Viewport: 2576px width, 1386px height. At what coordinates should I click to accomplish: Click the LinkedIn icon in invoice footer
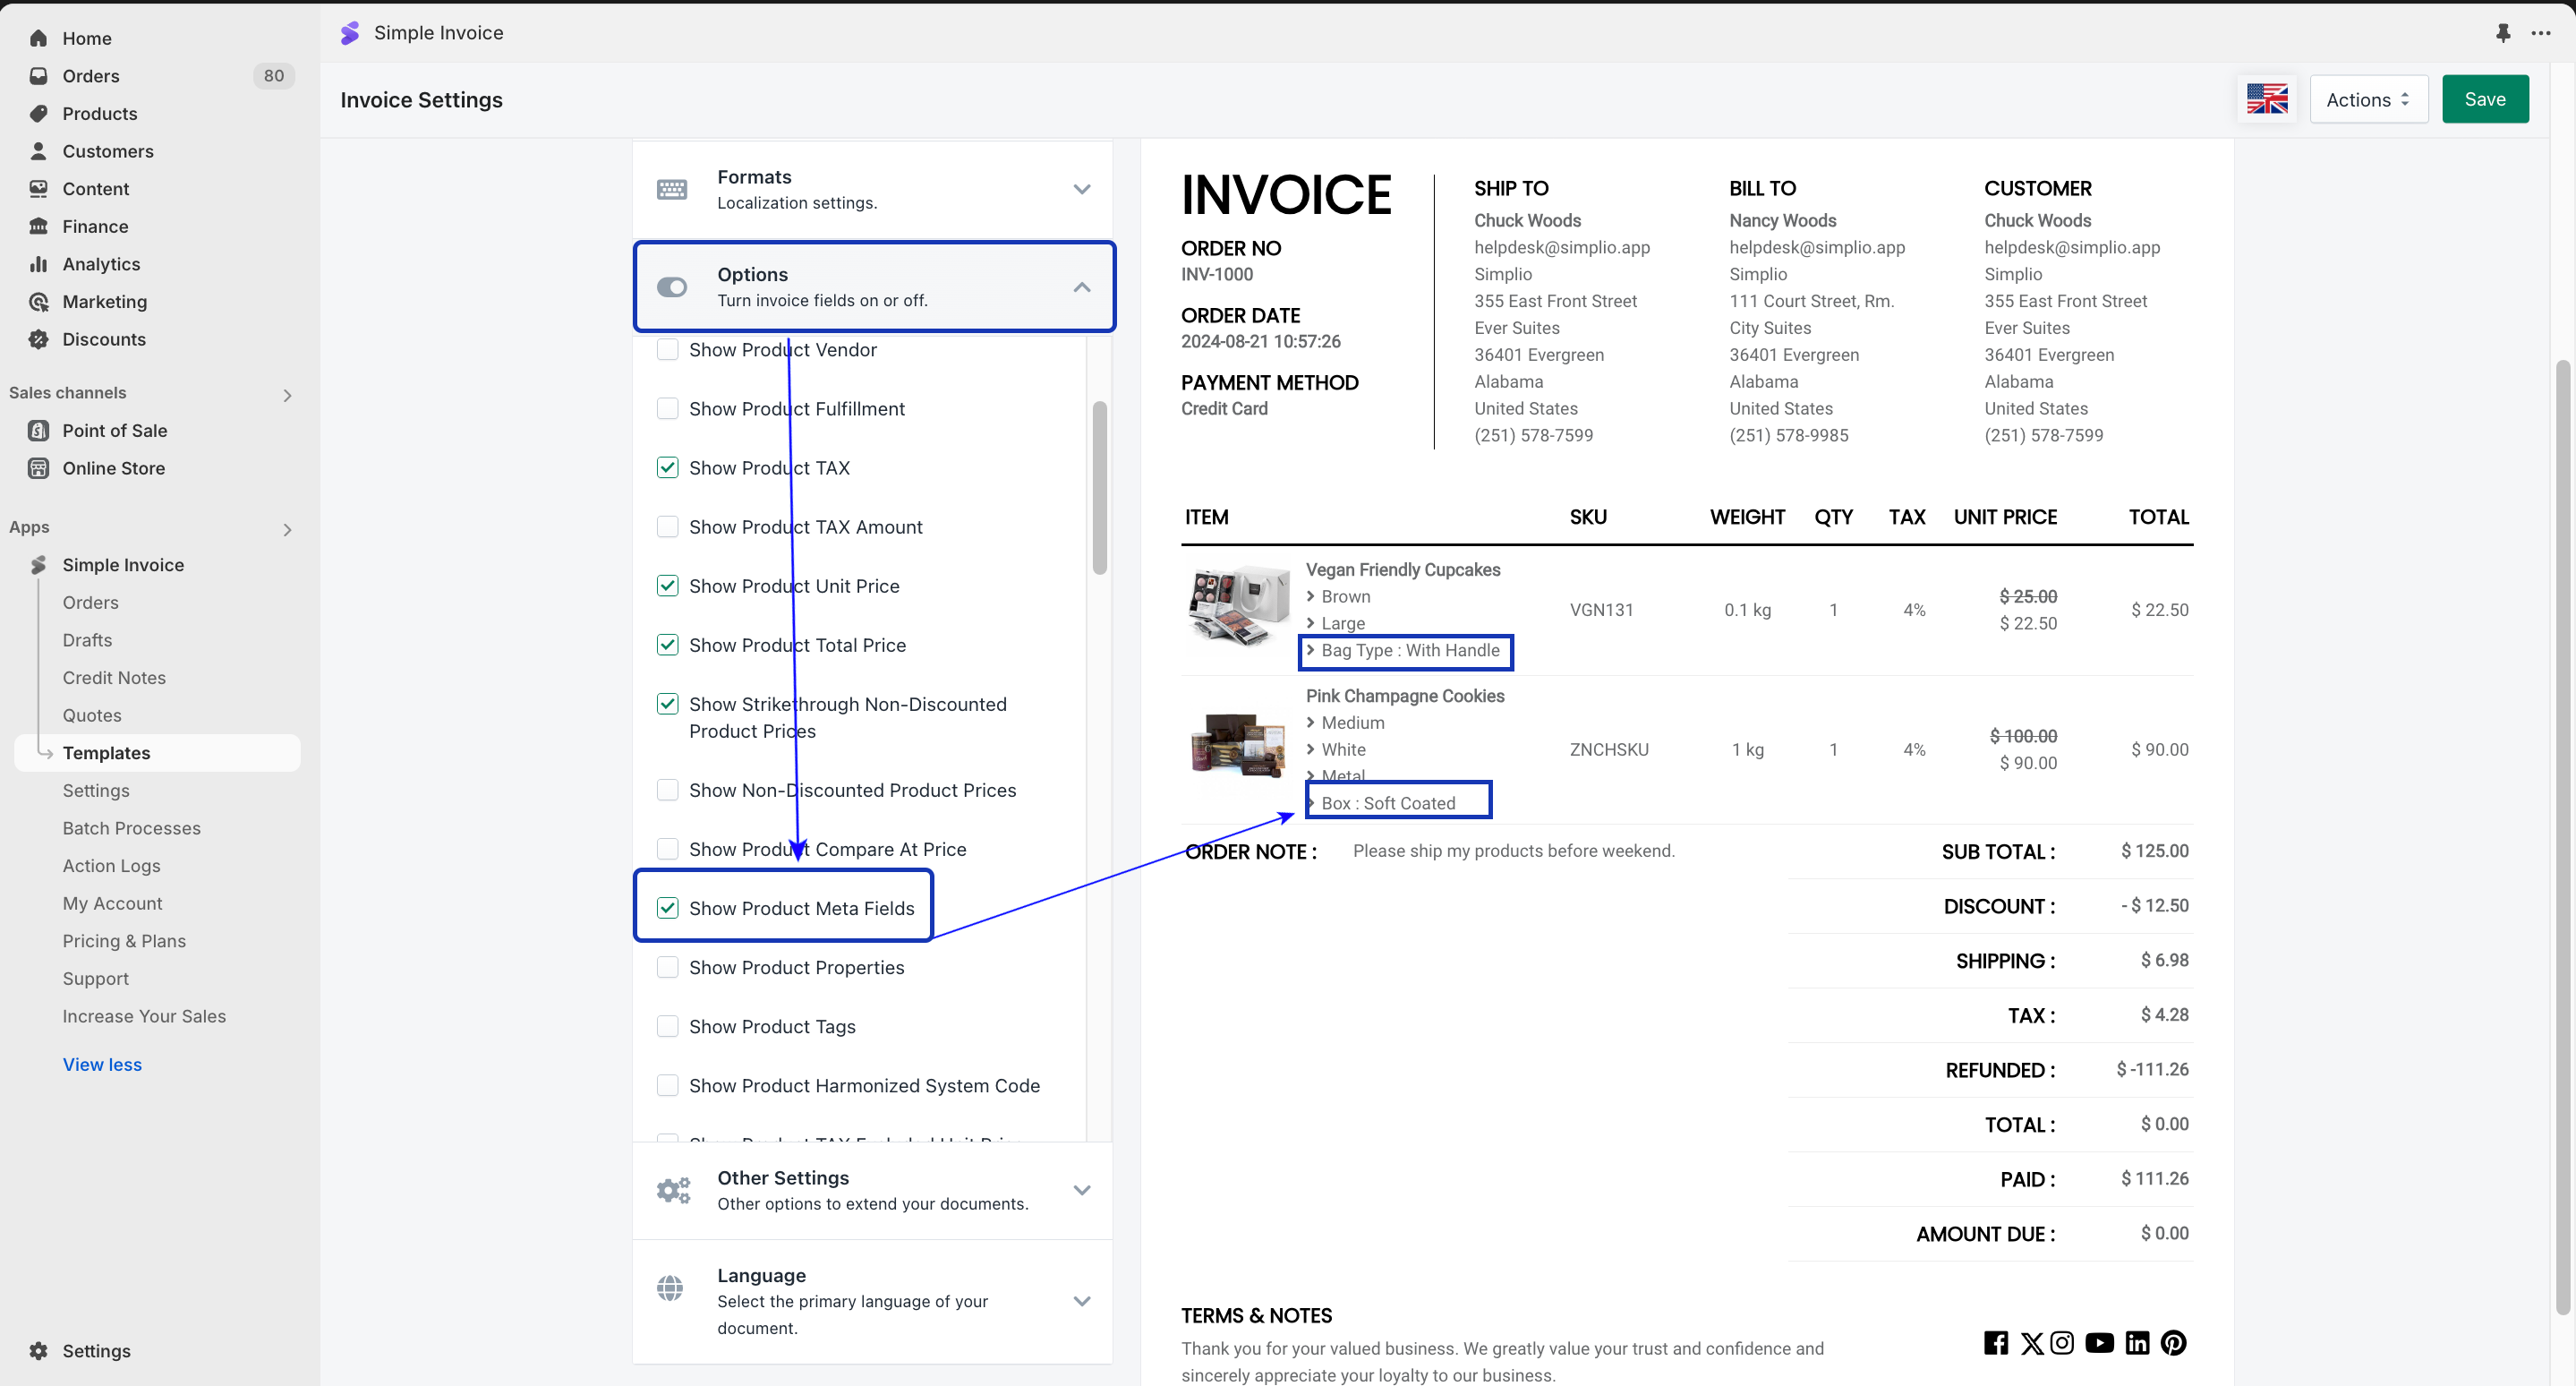[x=2137, y=1343]
